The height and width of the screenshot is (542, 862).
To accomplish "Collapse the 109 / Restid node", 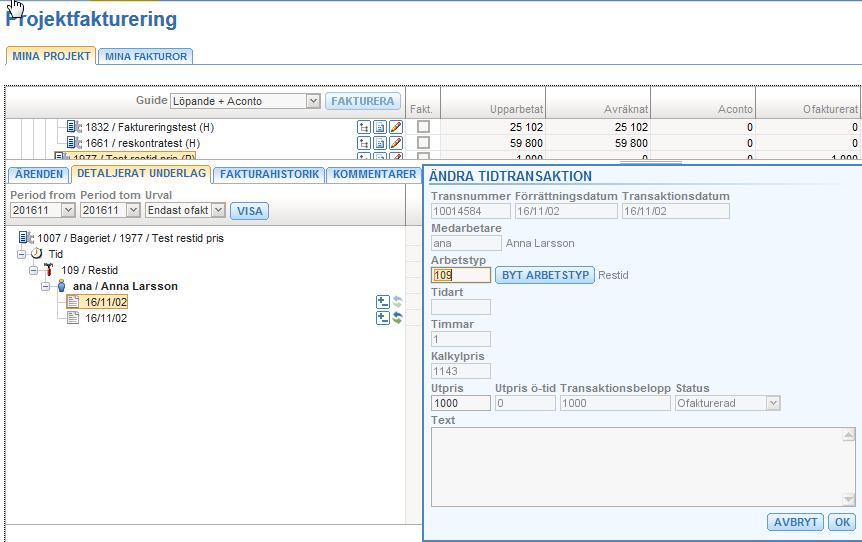I will 34,270.
